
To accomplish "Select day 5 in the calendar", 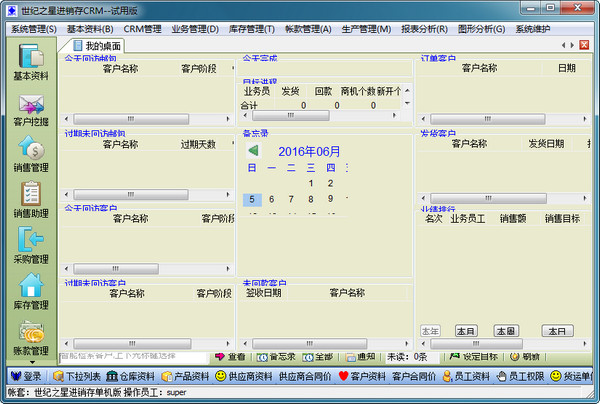I will (x=252, y=199).
